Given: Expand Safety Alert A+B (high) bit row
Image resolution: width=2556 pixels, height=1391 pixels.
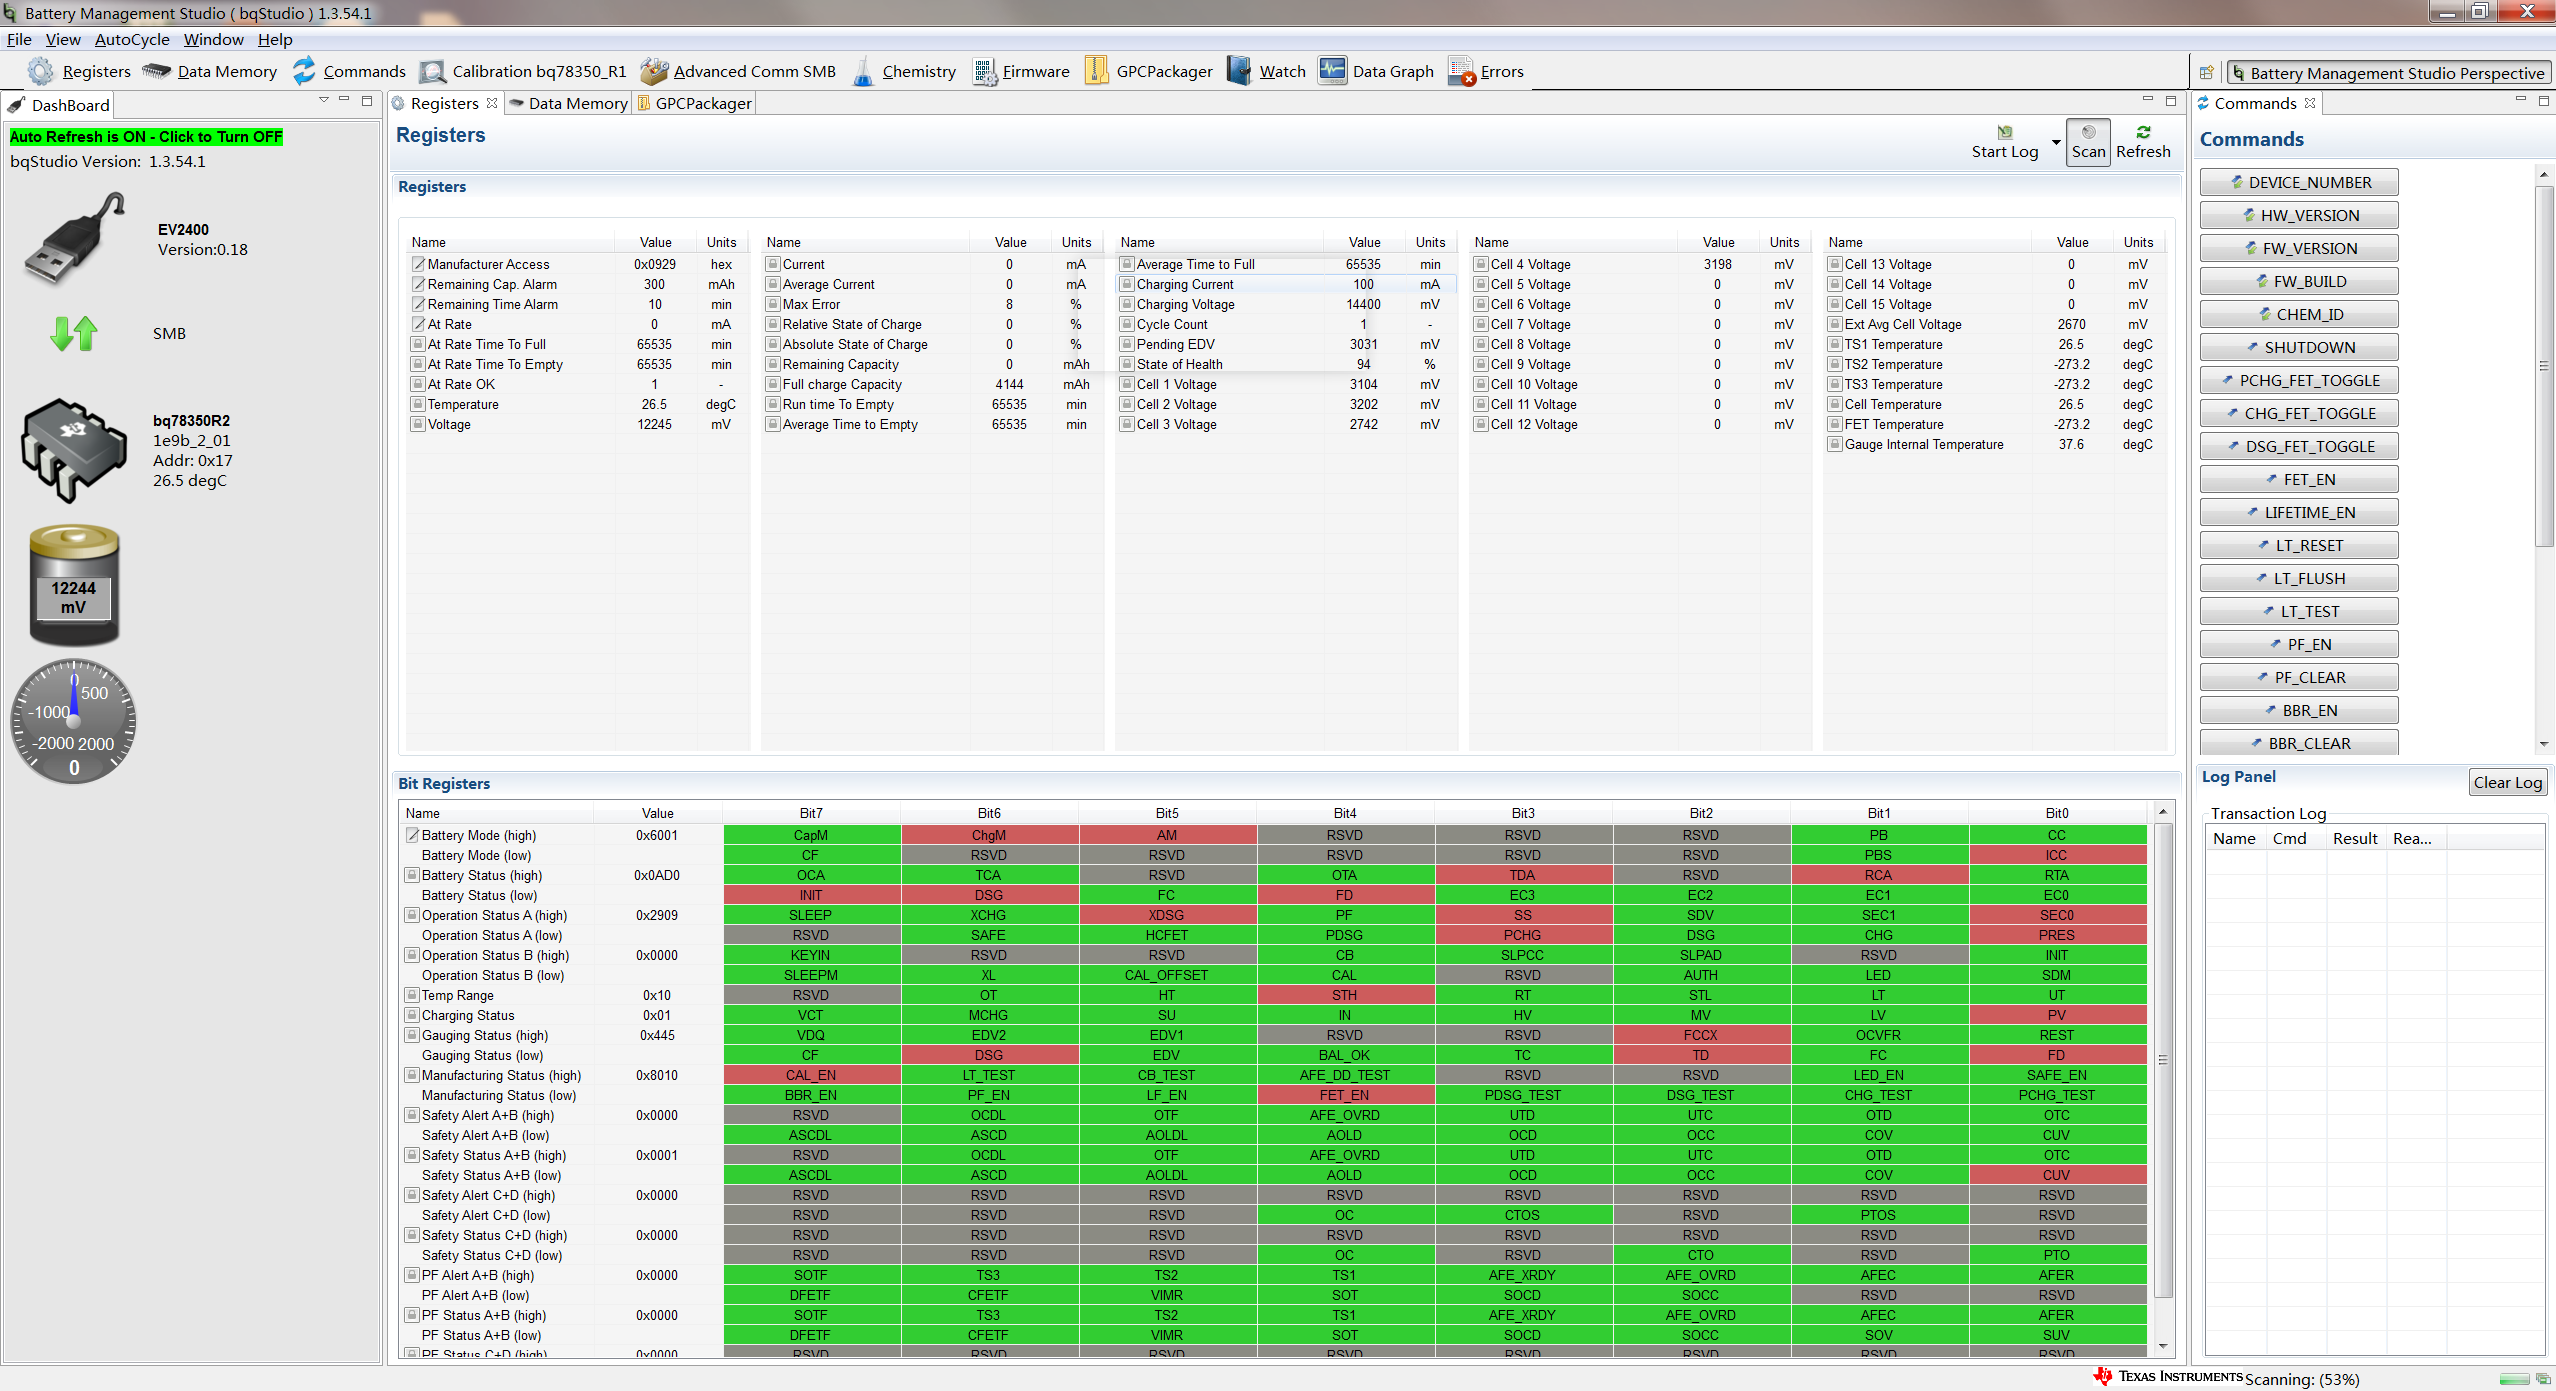Looking at the screenshot, I should (x=411, y=1115).
